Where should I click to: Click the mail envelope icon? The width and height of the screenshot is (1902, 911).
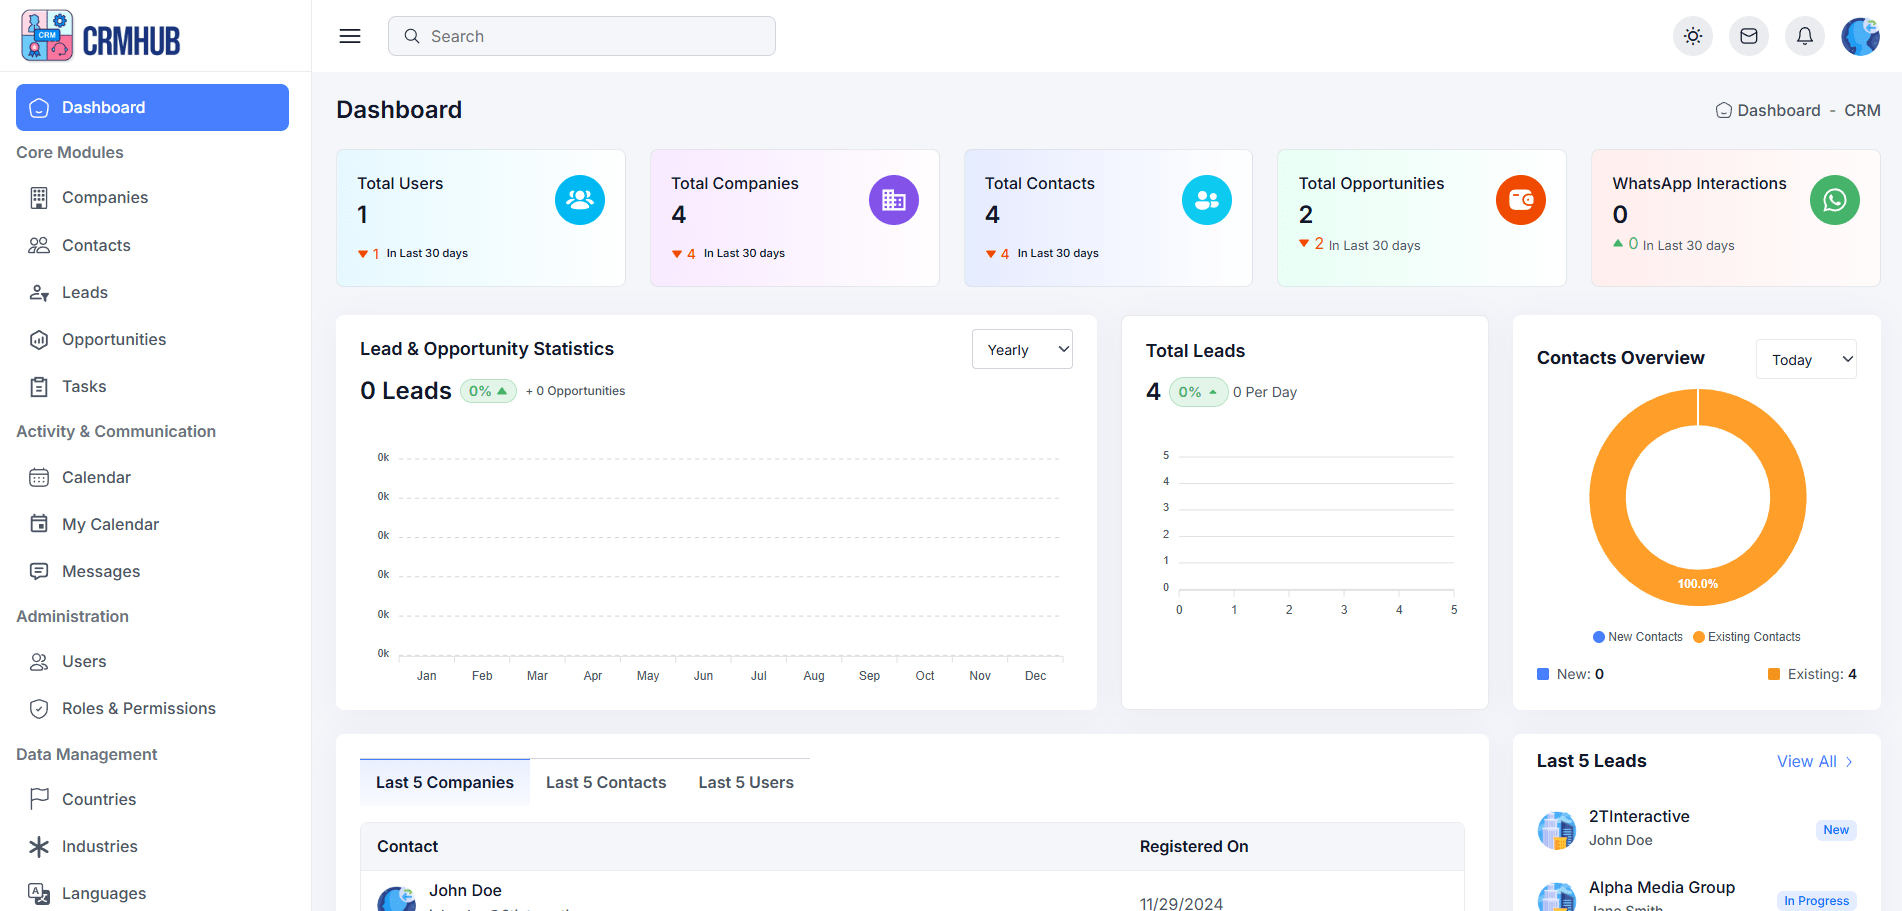pos(1748,35)
